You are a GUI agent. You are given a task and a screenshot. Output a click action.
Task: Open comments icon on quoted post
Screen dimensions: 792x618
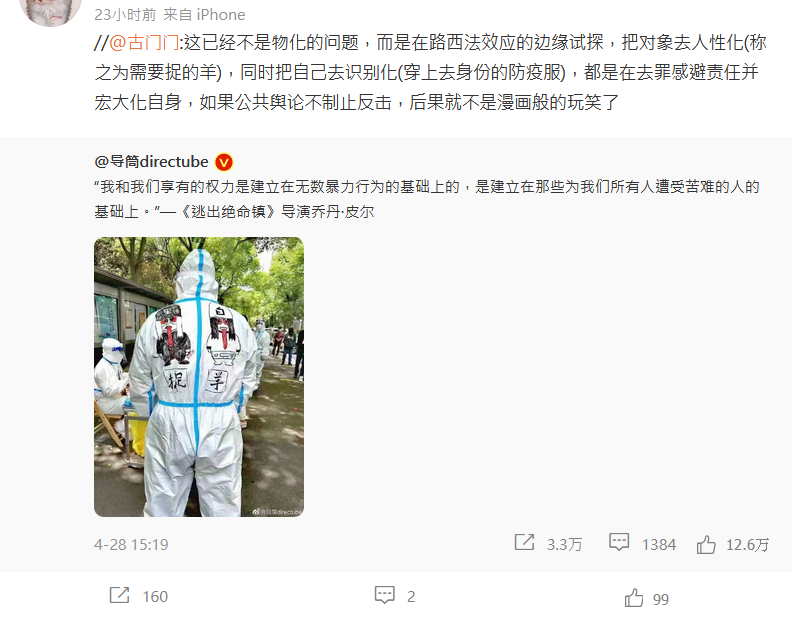tap(619, 542)
